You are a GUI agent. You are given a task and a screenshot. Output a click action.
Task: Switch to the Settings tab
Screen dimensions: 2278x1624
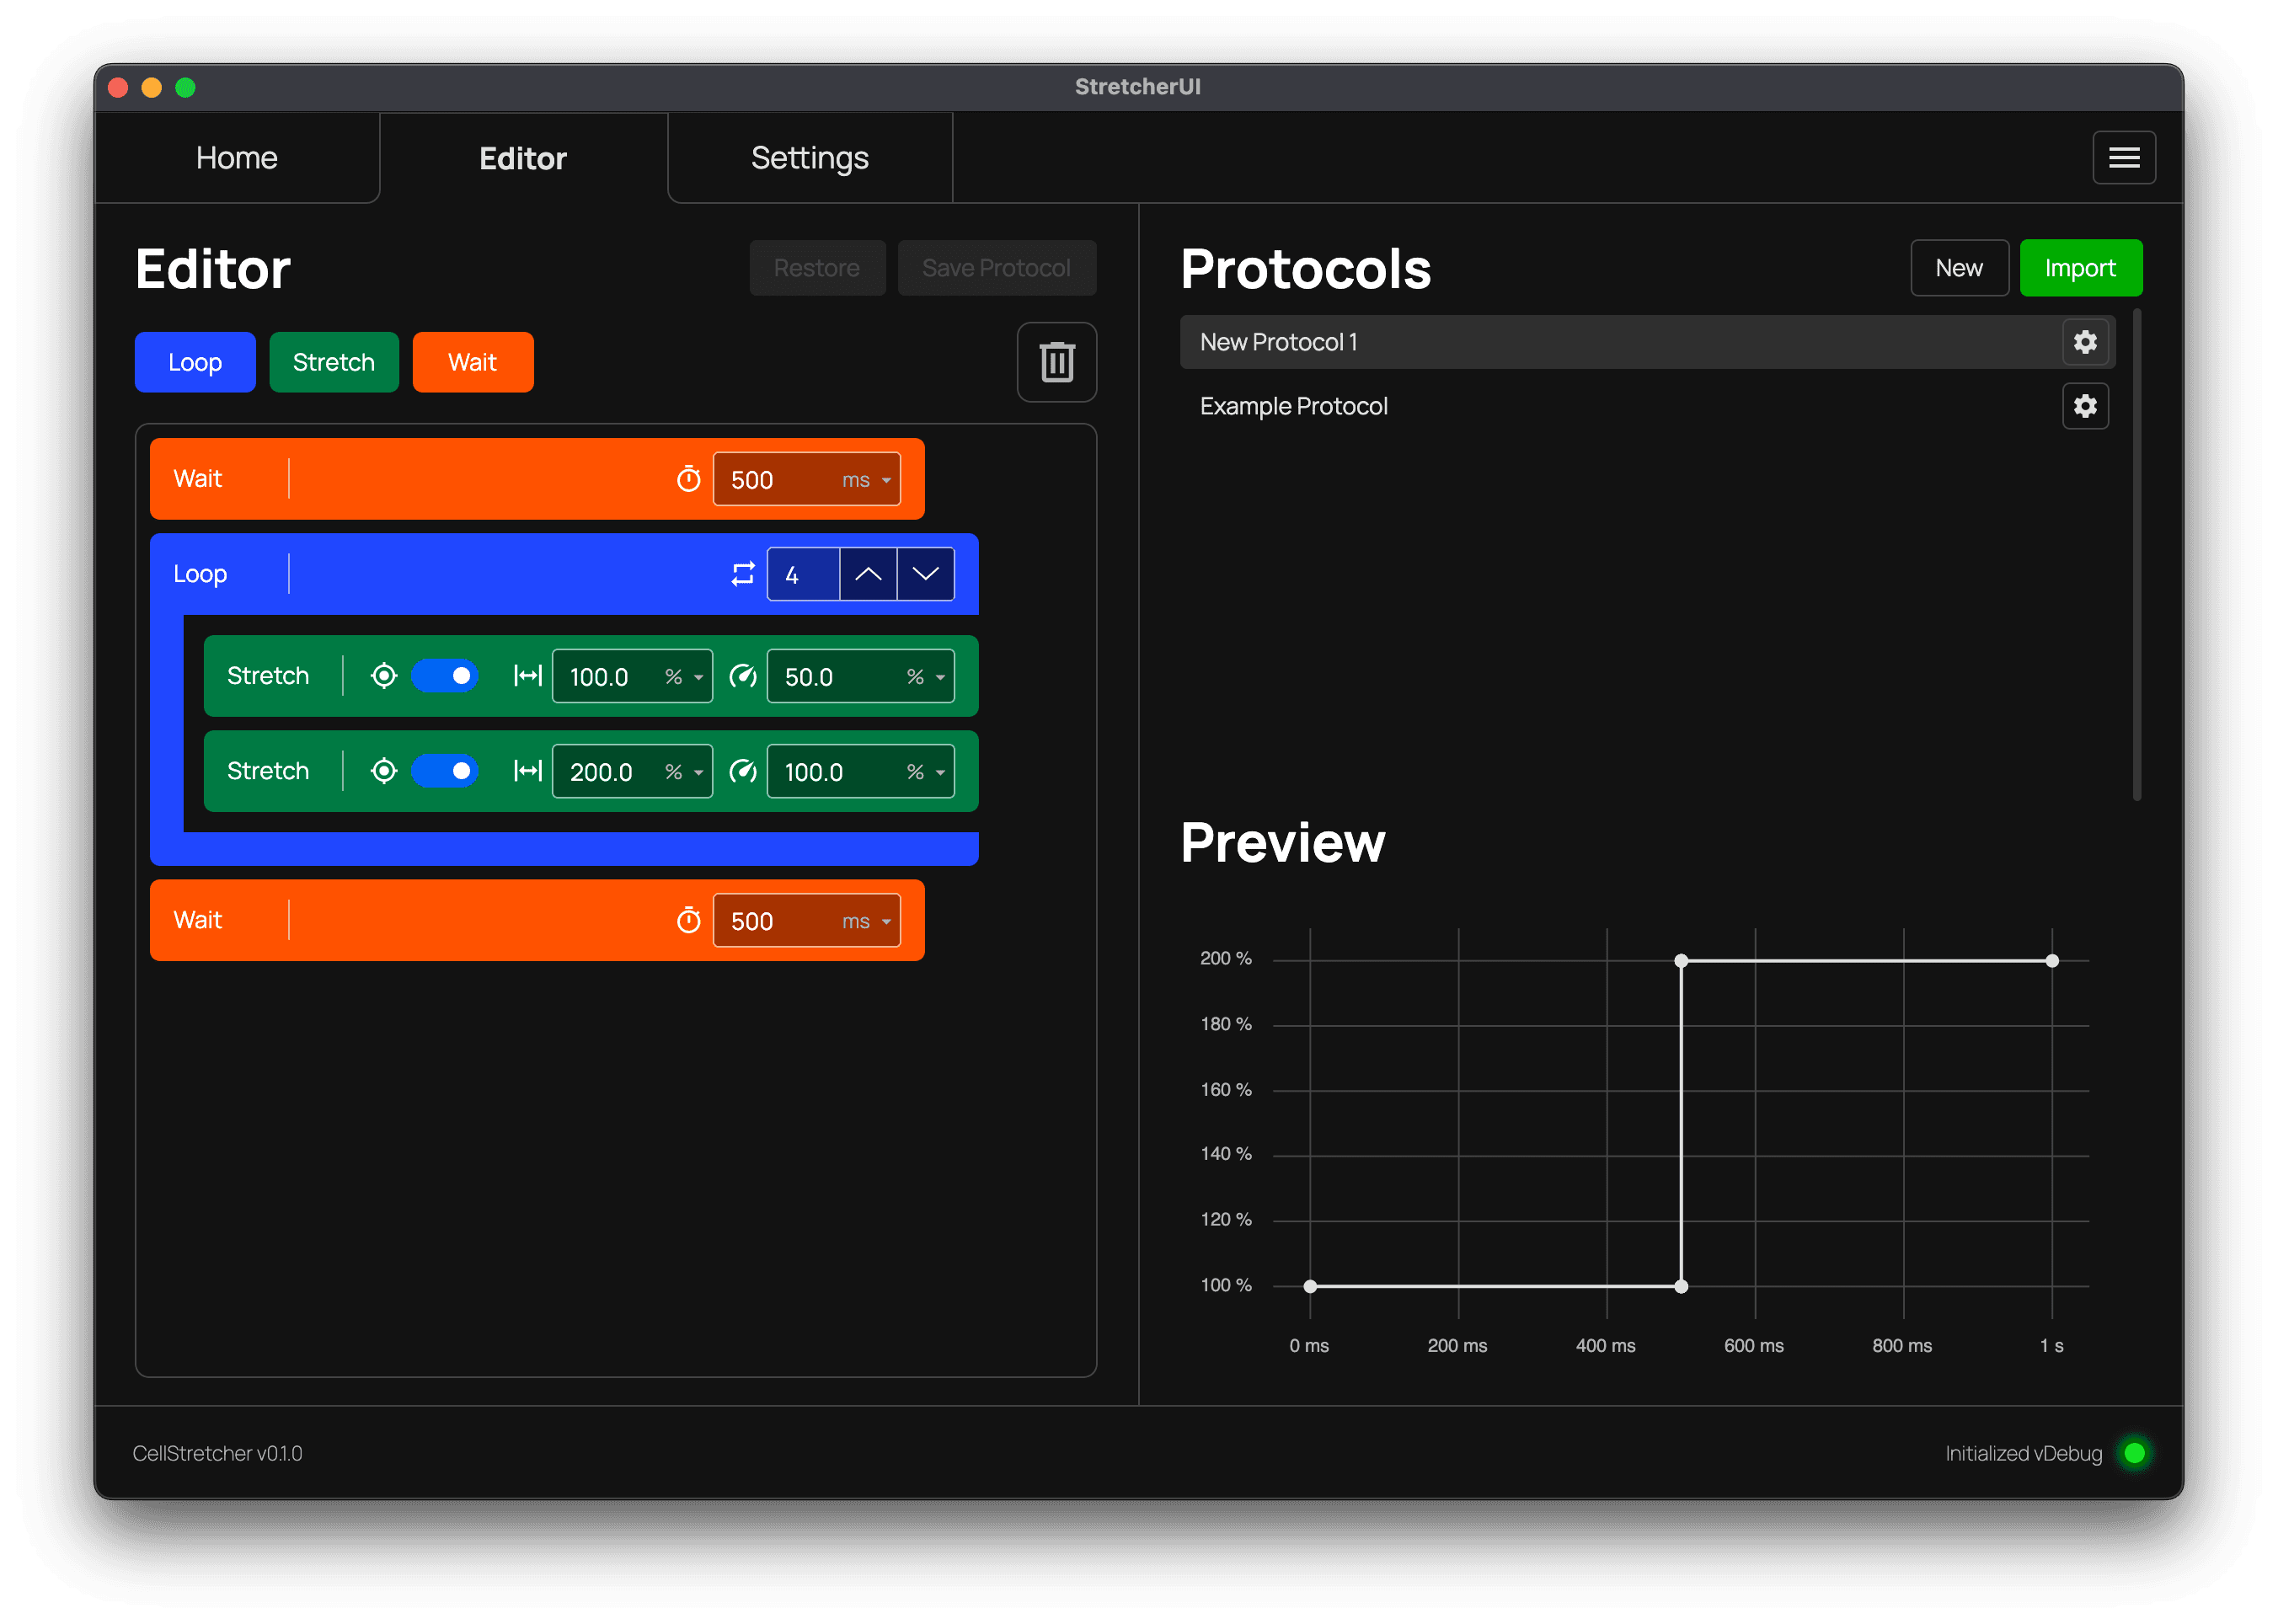click(810, 158)
